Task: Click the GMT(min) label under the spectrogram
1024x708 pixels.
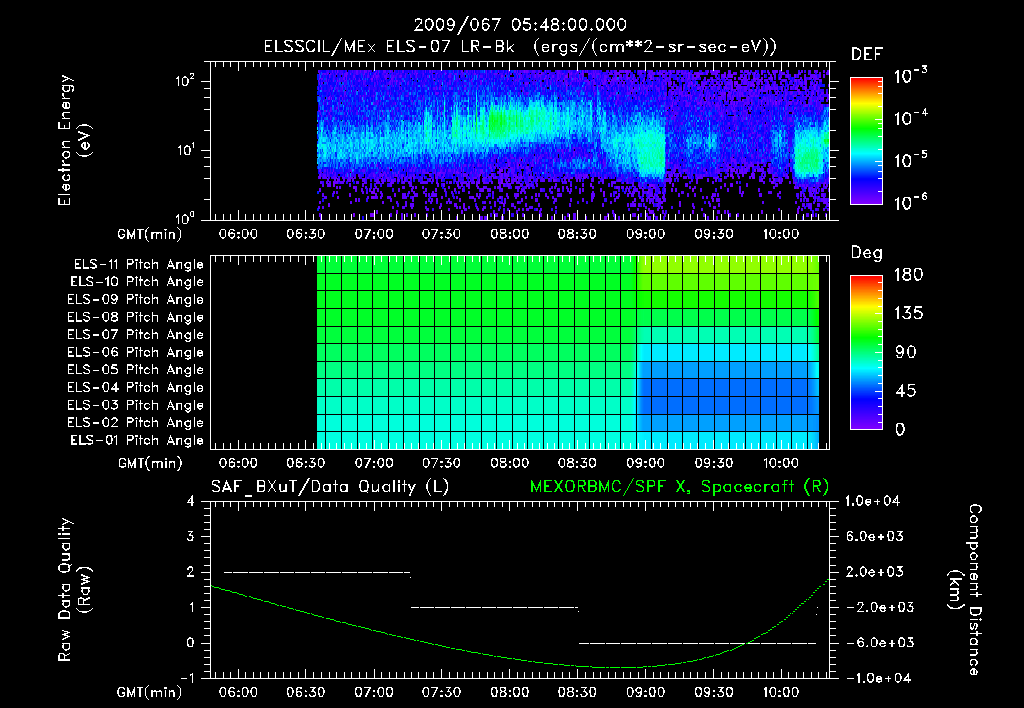Action: point(150,234)
